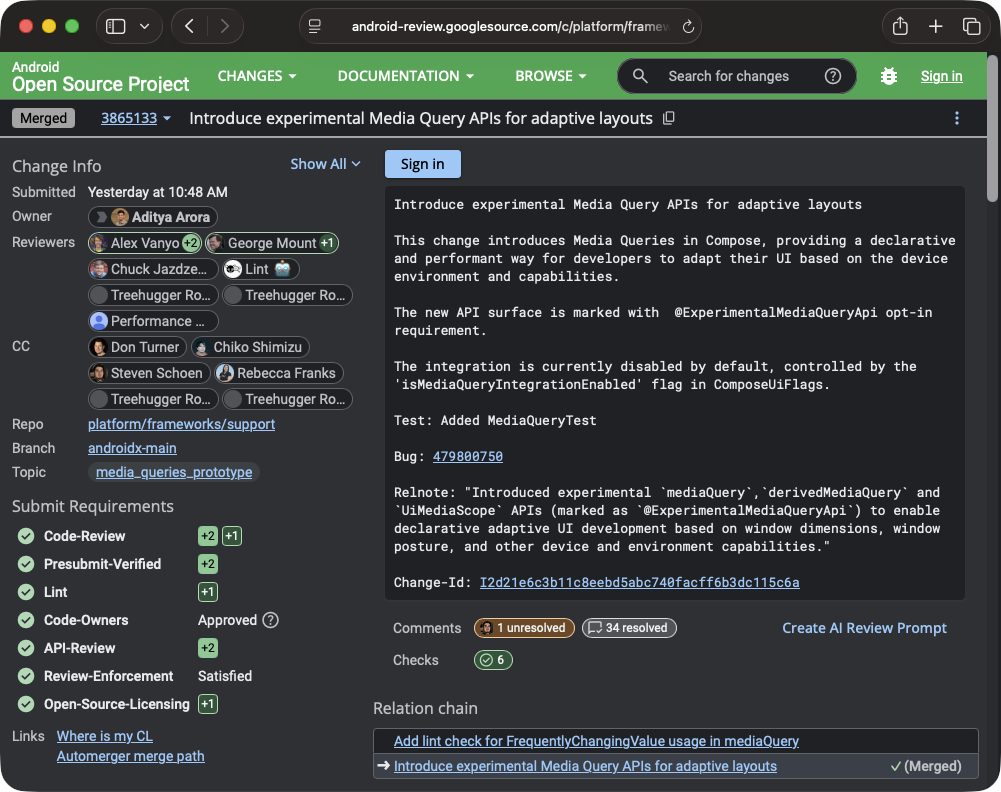The height and width of the screenshot is (792, 1001).
Task: Click the bug report icon
Action: click(889, 76)
